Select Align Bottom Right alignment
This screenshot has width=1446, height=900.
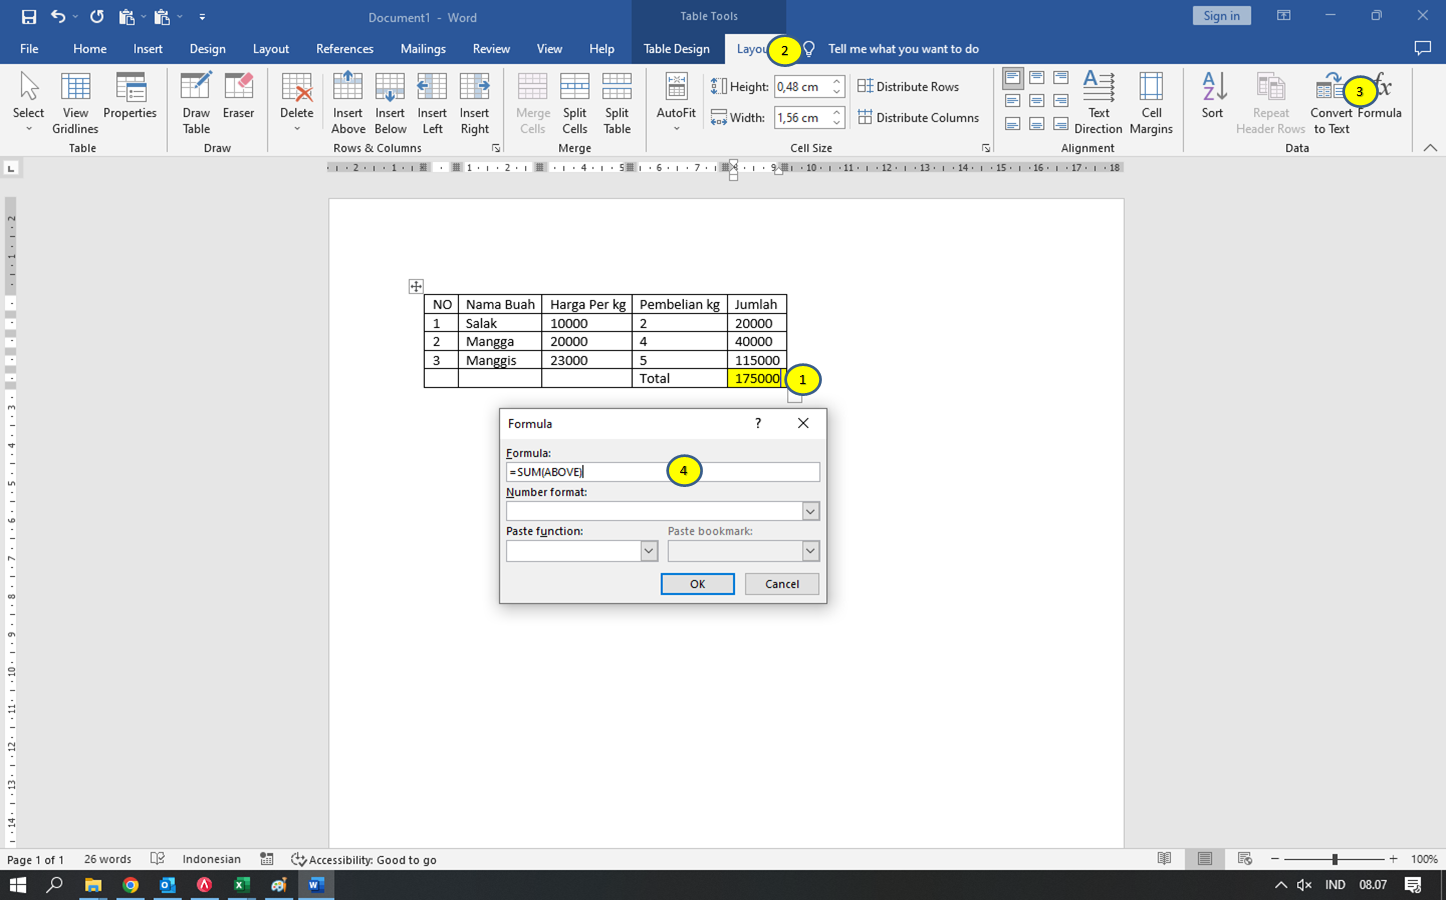coord(1061,124)
